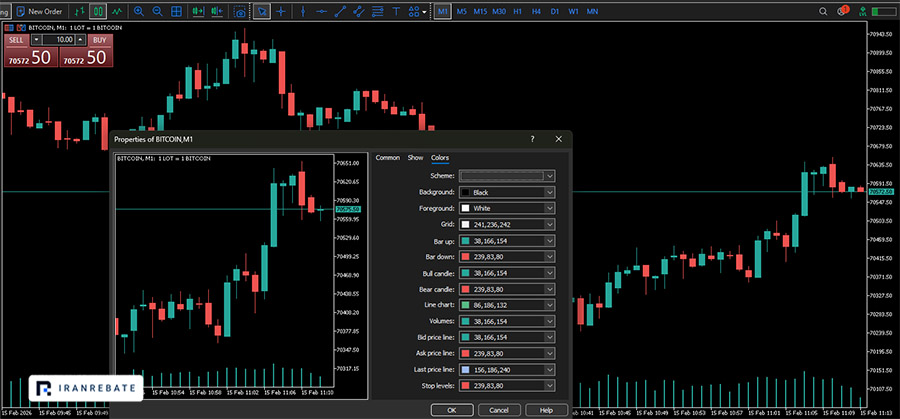This screenshot has height=419, width=900.
Task: Expand the Volumes color dropdown
Action: pyautogui.click(x=507, y=321)
